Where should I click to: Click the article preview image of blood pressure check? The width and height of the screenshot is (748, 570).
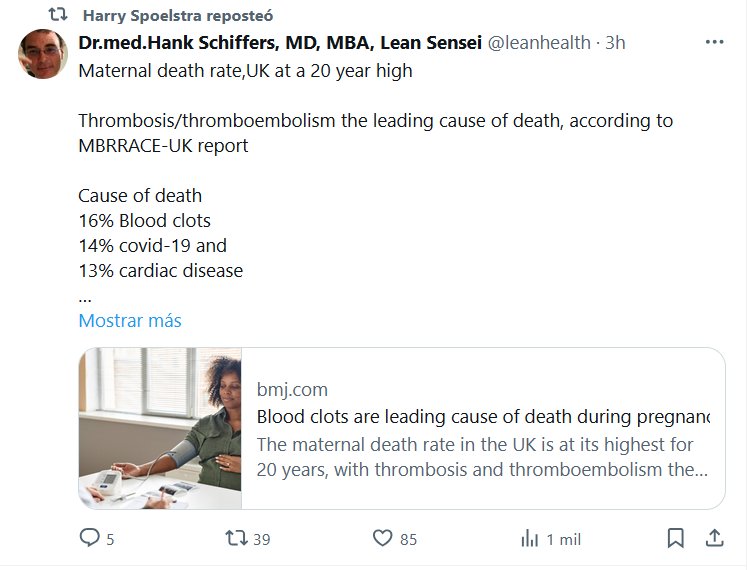tap(160, 429)
